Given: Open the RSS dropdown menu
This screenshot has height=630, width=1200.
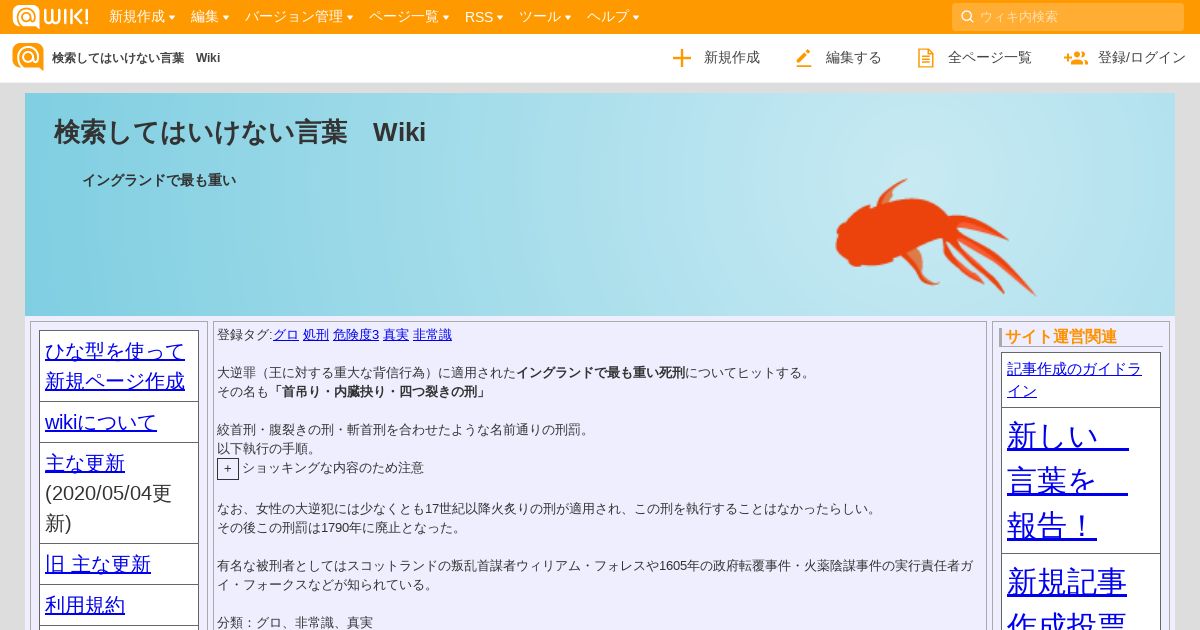Looking at the screenshot, I should coord(484,17).
